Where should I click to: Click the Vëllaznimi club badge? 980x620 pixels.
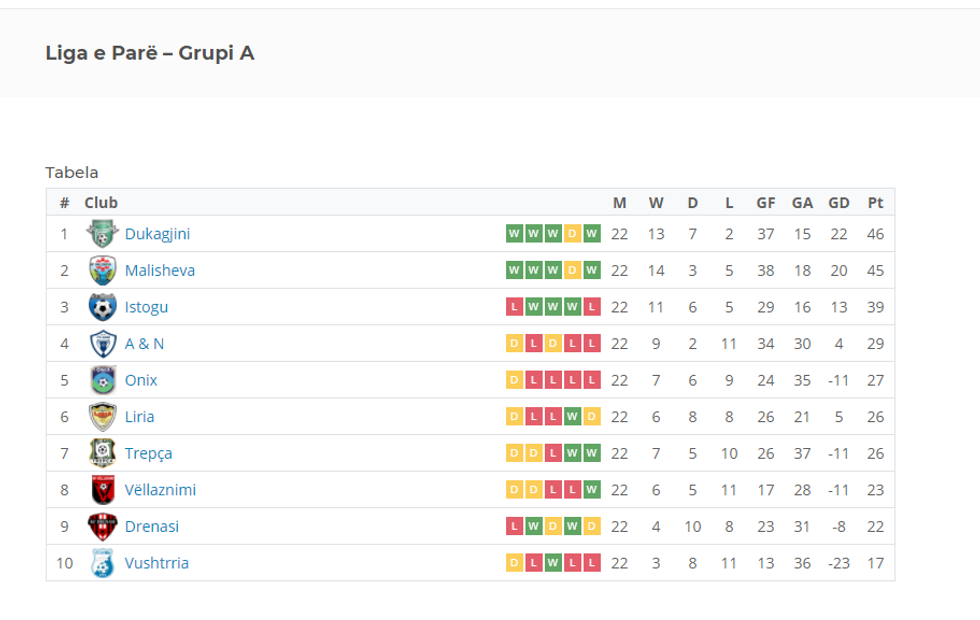tap(102, 490)
